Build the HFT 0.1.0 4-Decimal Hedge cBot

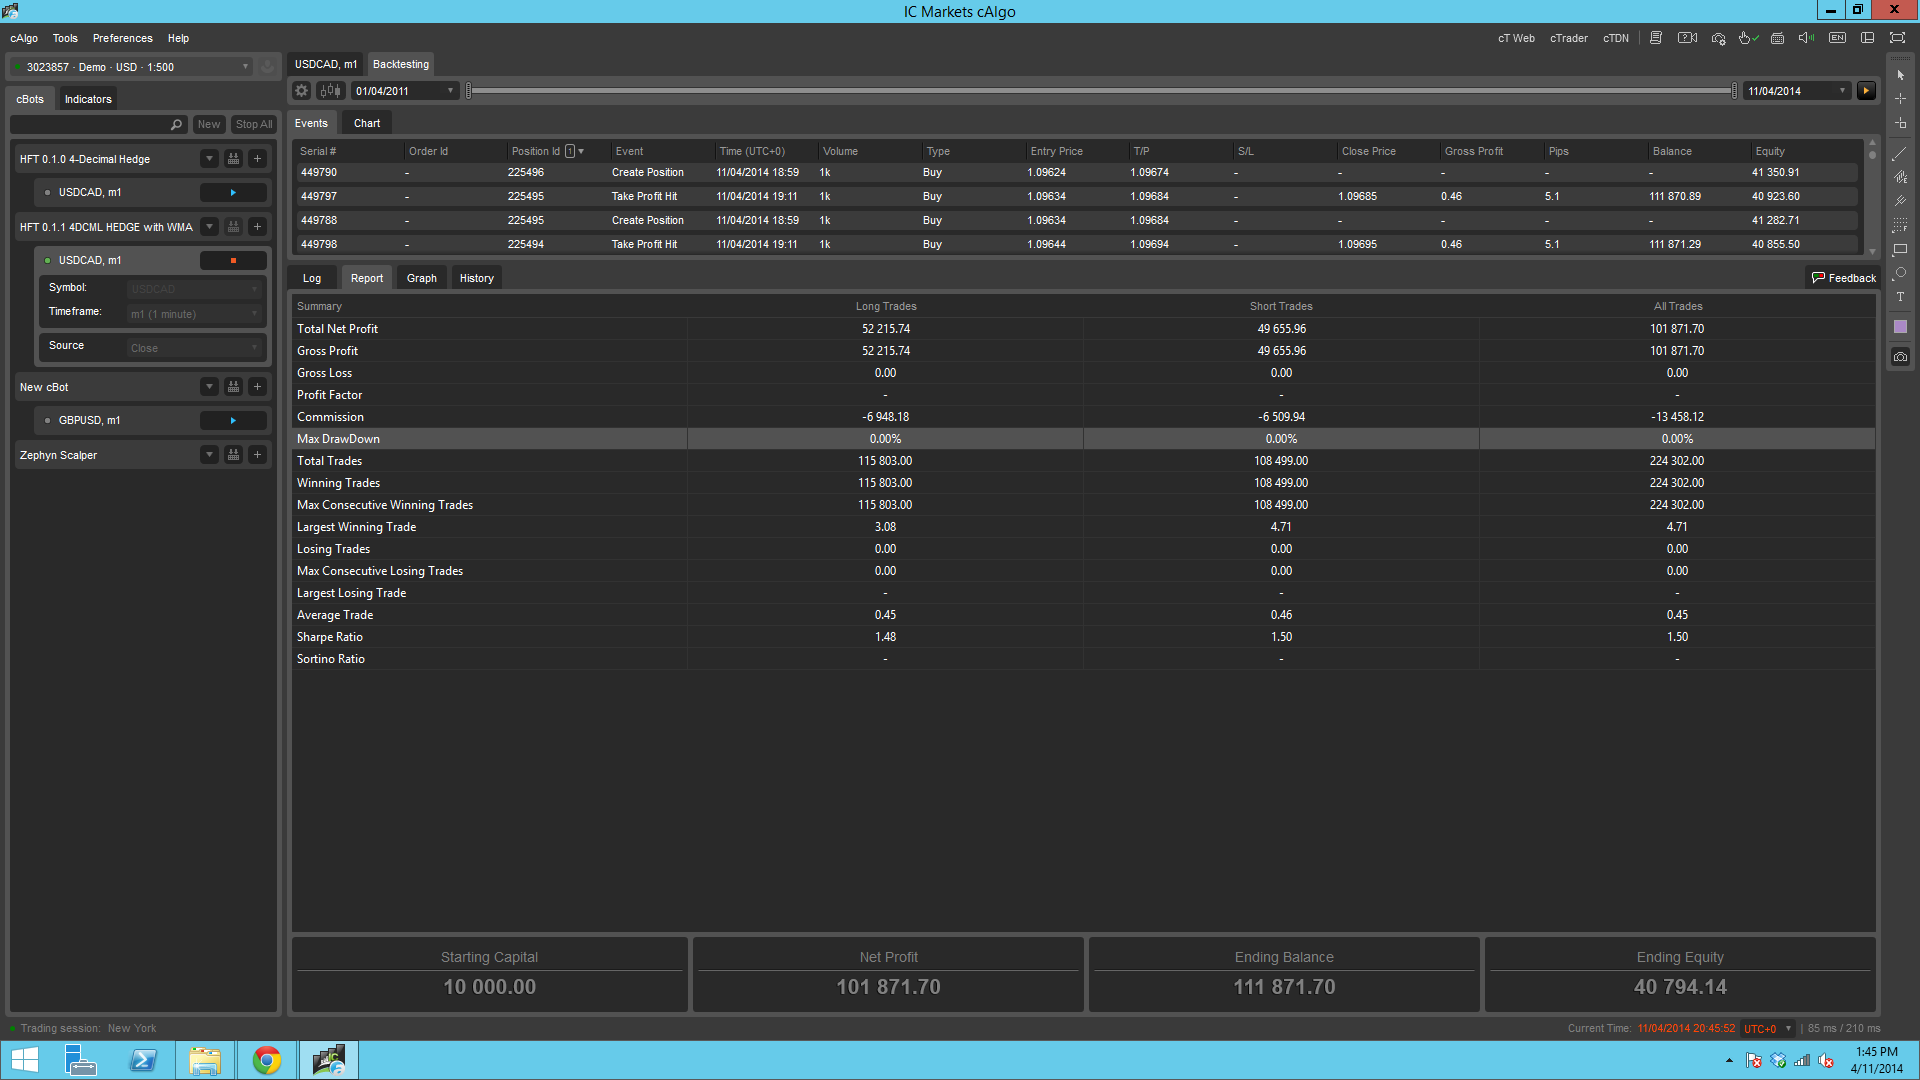(233, 159)
